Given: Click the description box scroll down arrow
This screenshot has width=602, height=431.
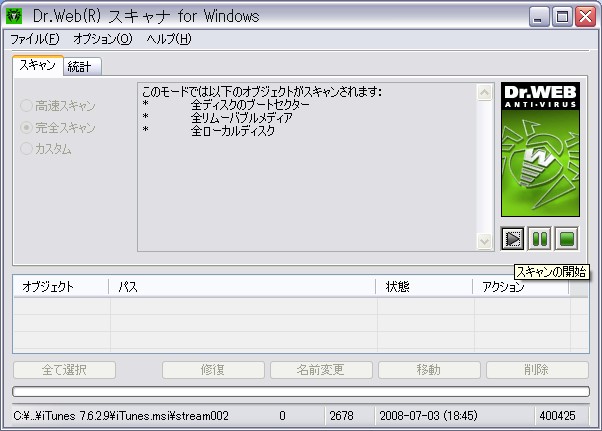Looking at the screenshot, I should click(x=485, y=241).
